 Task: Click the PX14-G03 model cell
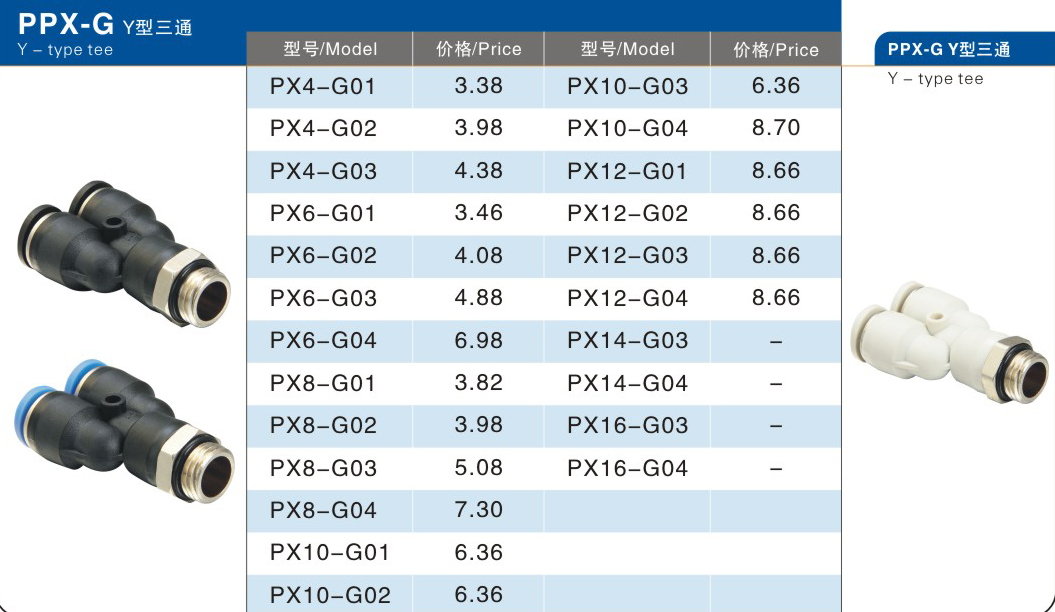(x=627, y=341)
